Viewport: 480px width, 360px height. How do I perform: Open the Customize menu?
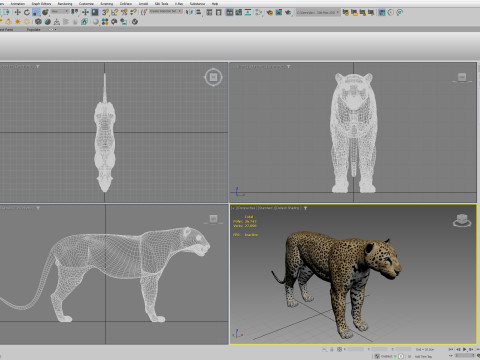86,3
